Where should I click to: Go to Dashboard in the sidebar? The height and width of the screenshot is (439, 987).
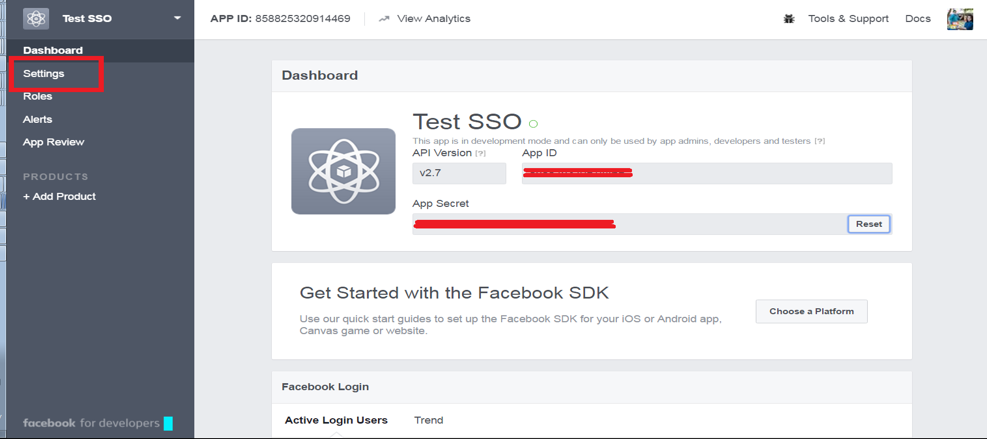click(x=53, y=50)
